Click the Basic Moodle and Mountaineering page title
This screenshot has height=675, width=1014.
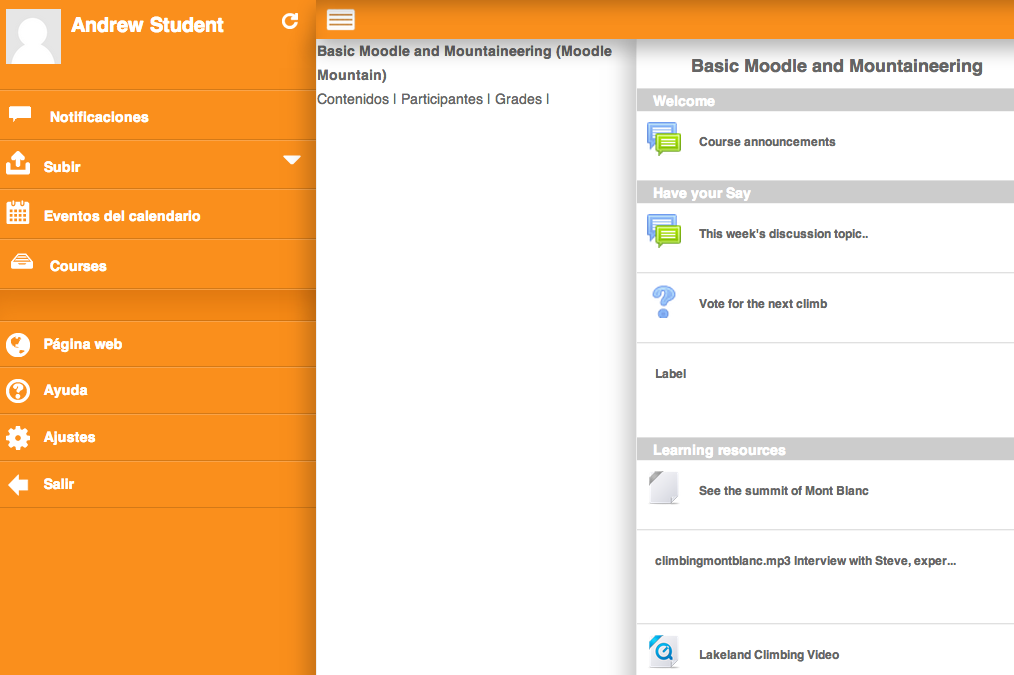tap(837, 66)
